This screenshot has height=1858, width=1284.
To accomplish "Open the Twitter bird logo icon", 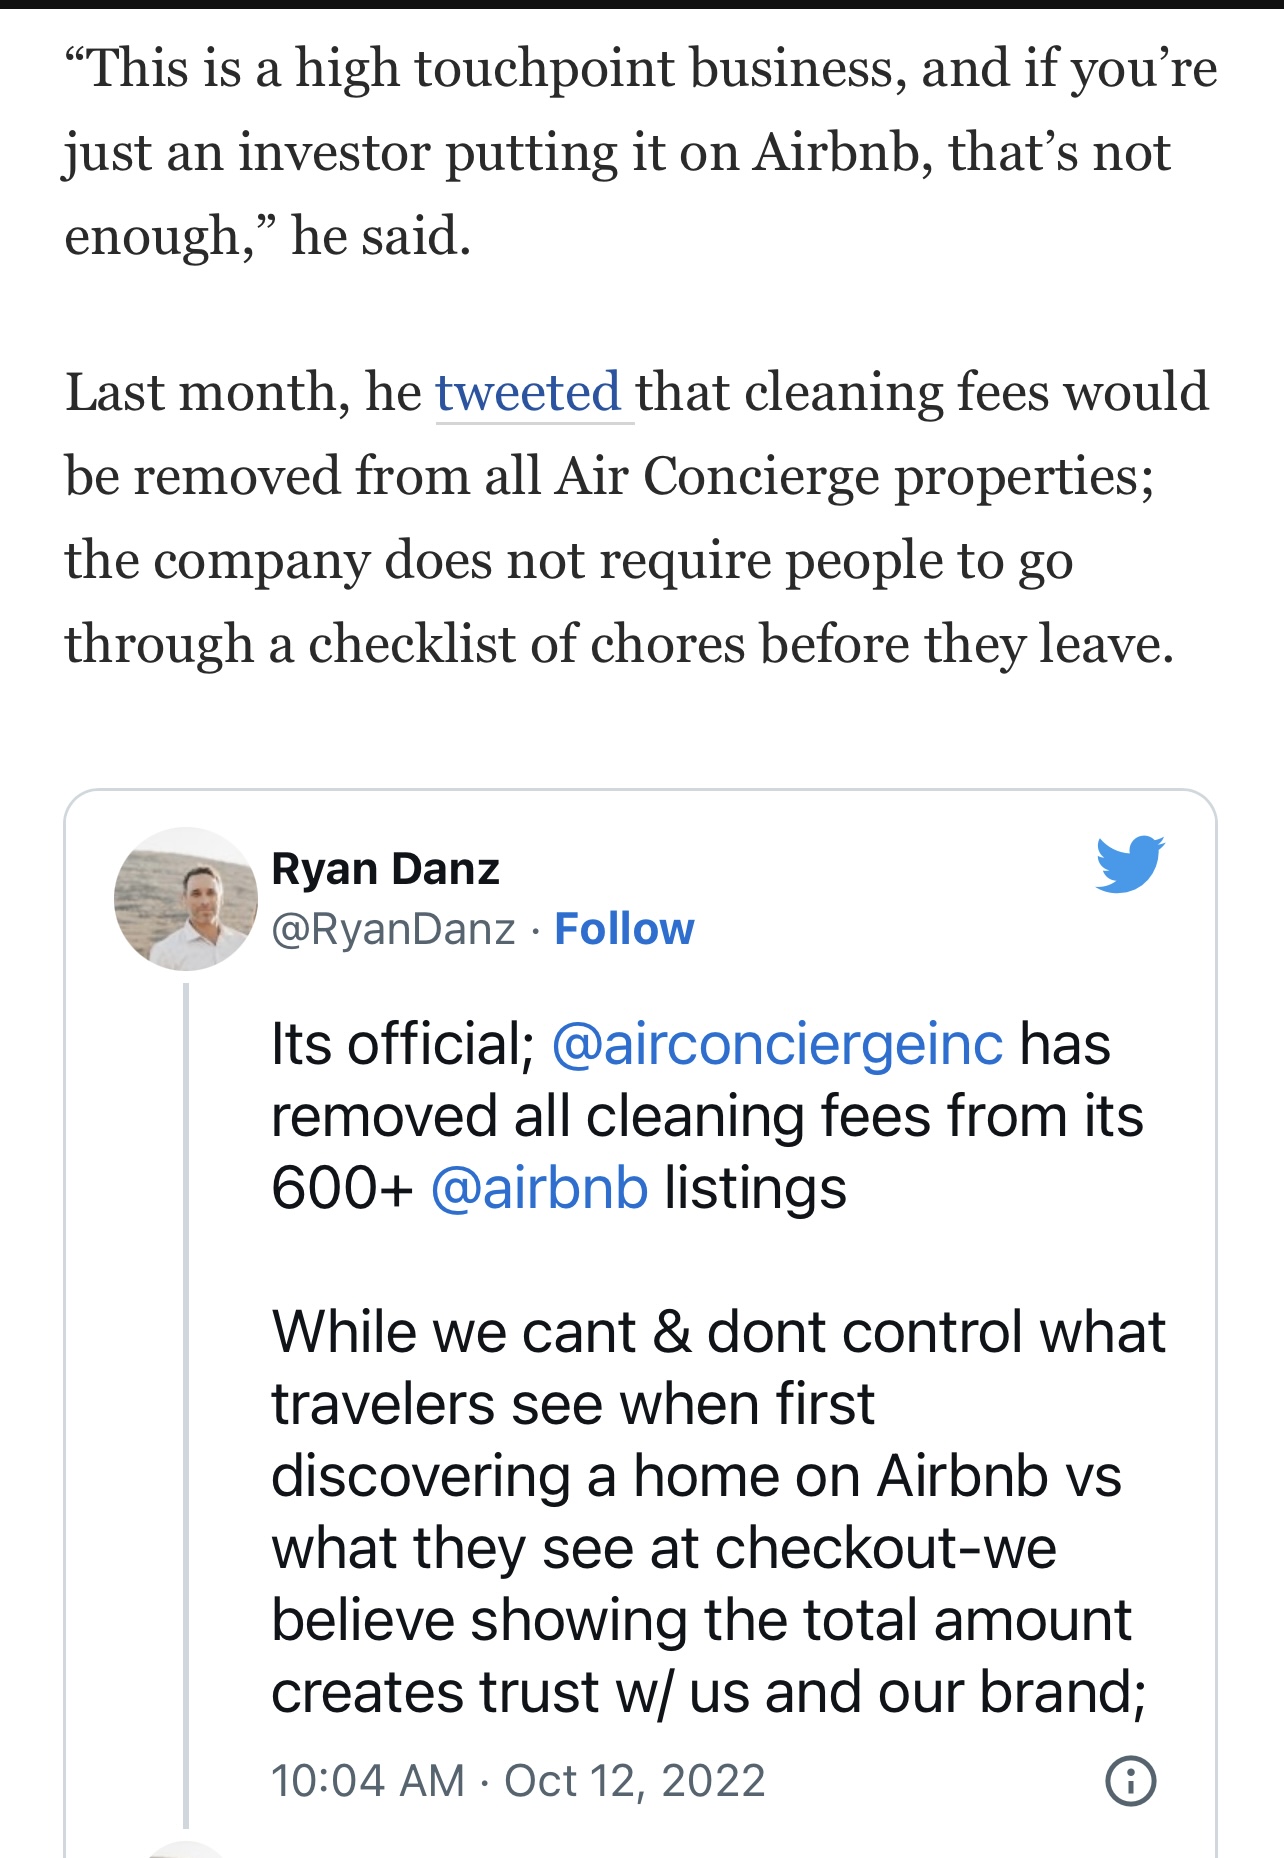I will click(x=1130, y=863).
